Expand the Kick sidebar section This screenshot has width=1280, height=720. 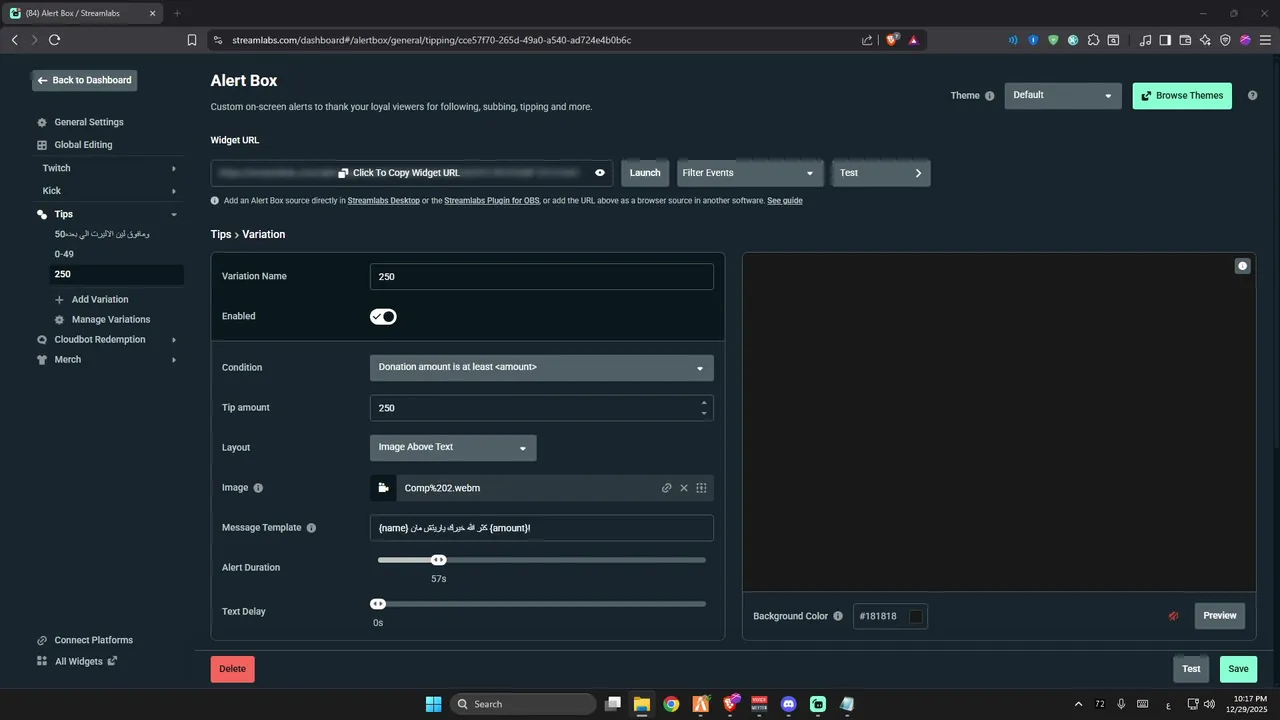tap(109, 191)
